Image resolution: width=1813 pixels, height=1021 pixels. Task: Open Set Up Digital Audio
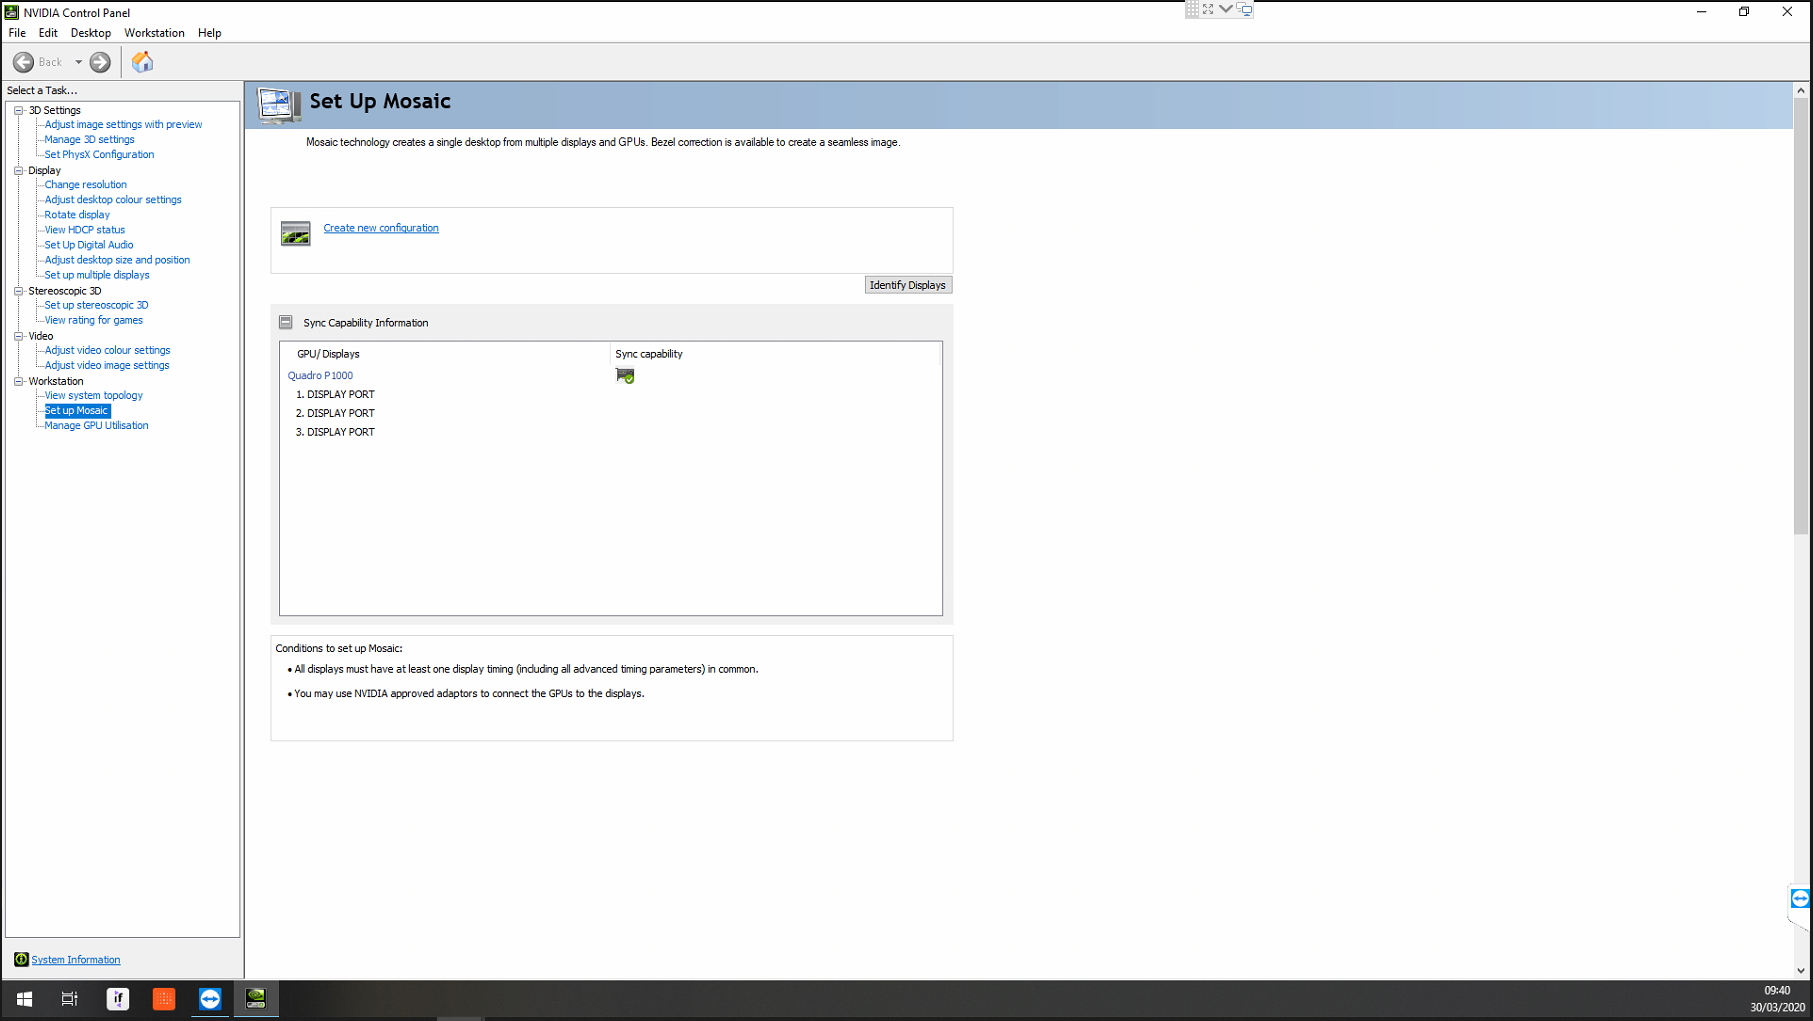[x=88, y=245]
